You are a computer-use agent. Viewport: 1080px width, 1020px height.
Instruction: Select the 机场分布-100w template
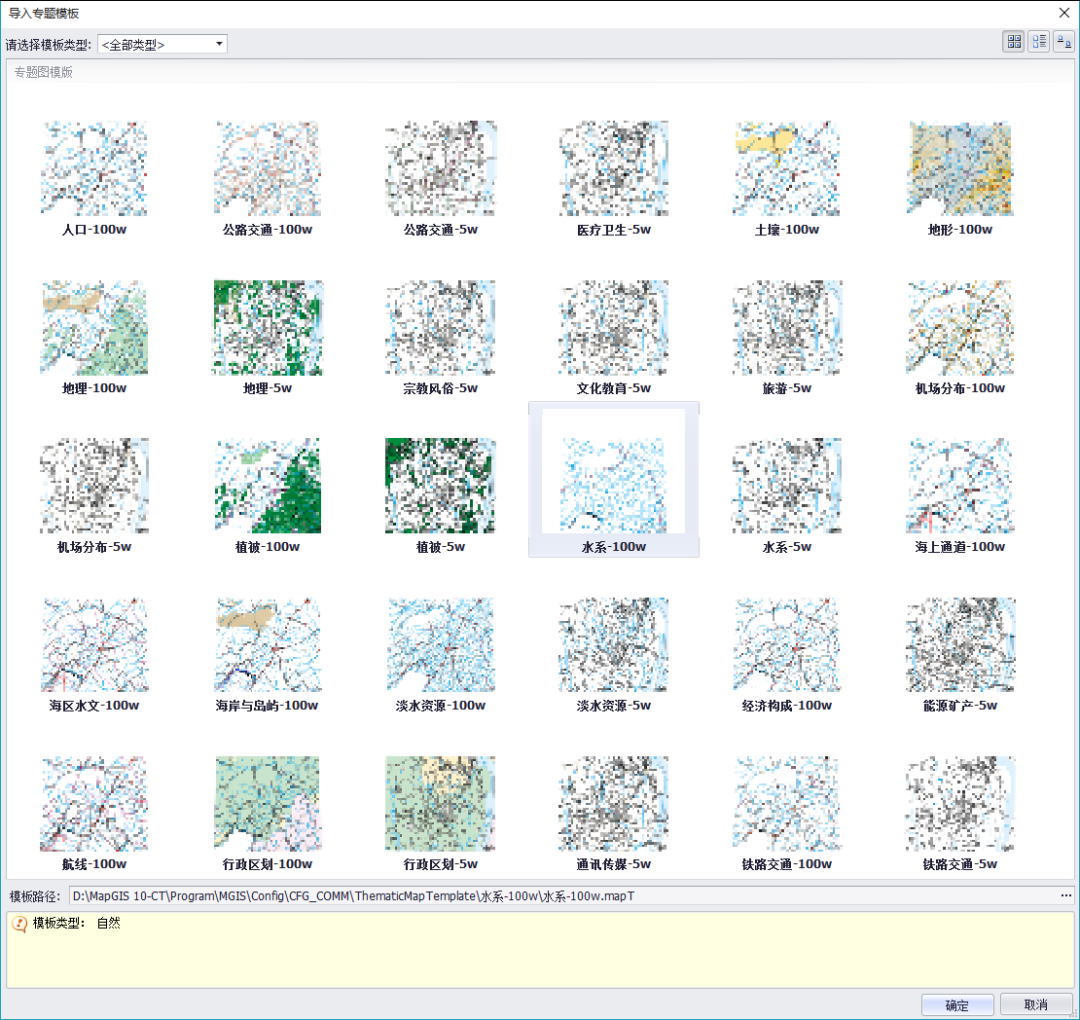pos(960,329)
